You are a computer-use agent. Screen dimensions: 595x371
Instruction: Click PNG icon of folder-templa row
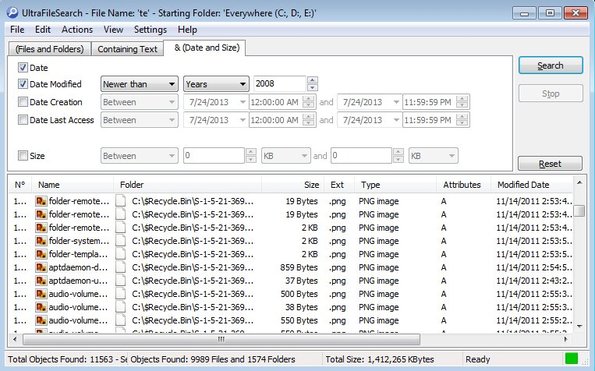click(x=41, y=254)
